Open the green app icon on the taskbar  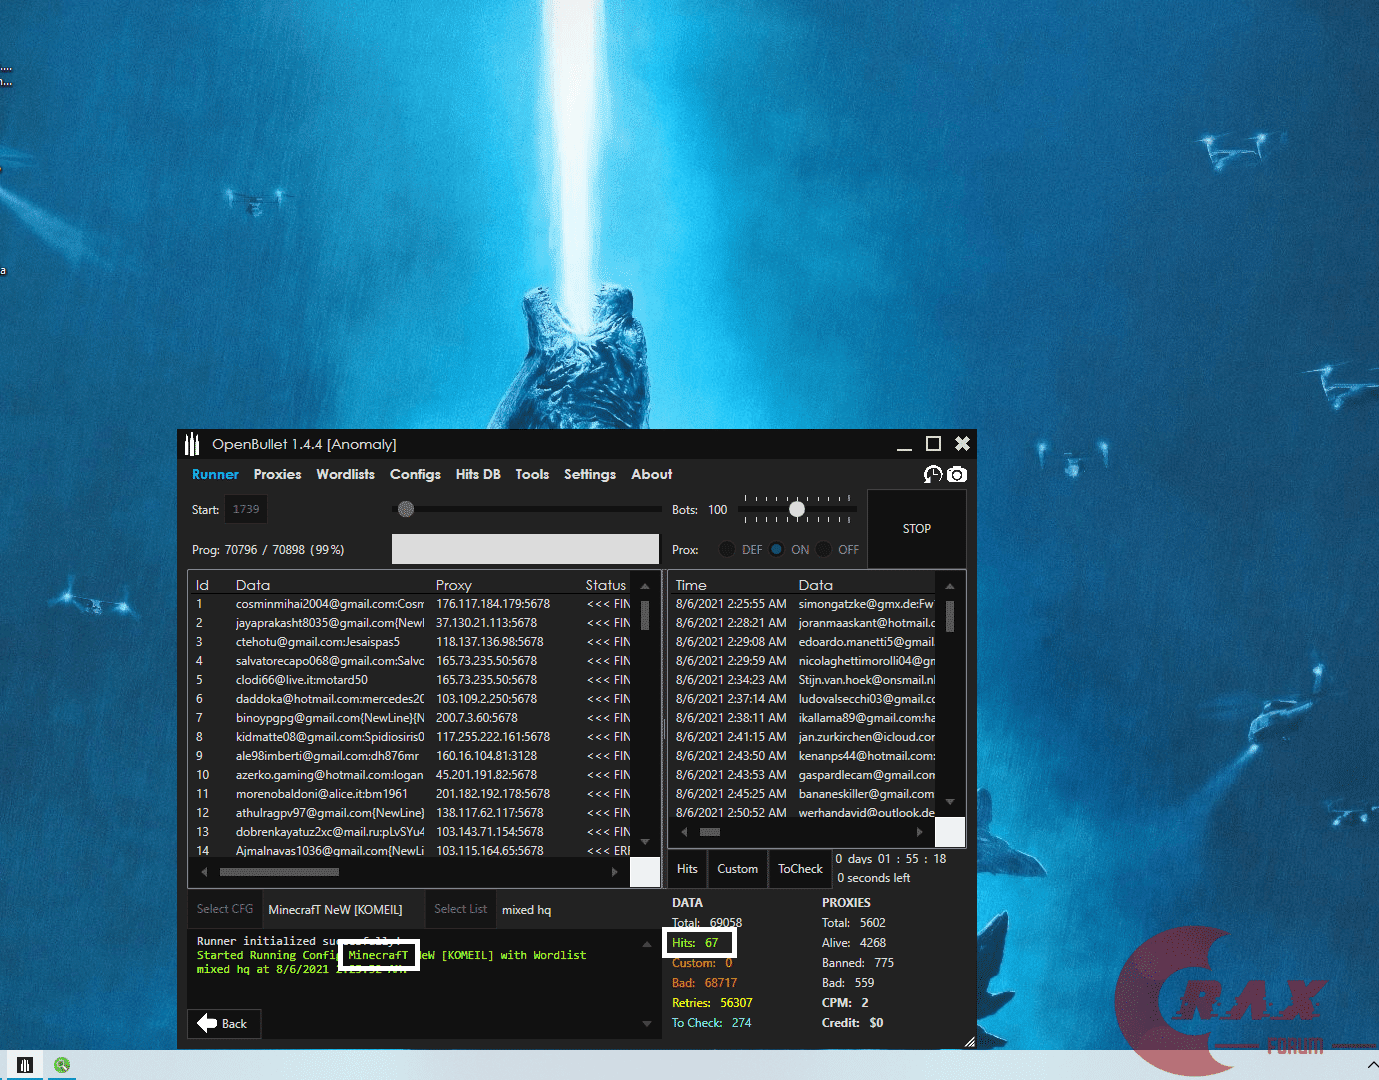[62, 1065]
